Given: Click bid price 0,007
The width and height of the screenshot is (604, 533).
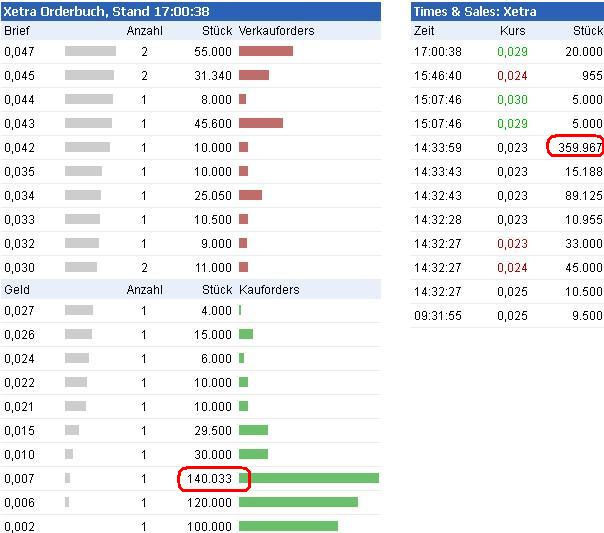Looking at the screenshot, I should (19, 478).
